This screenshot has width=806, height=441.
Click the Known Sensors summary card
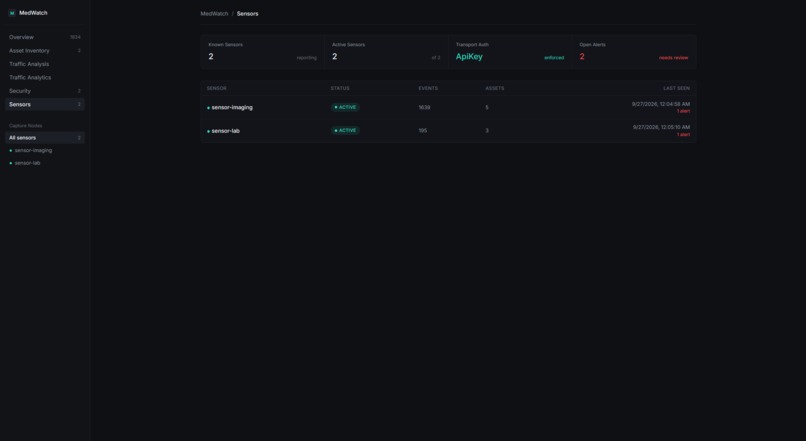click(262, 51)
